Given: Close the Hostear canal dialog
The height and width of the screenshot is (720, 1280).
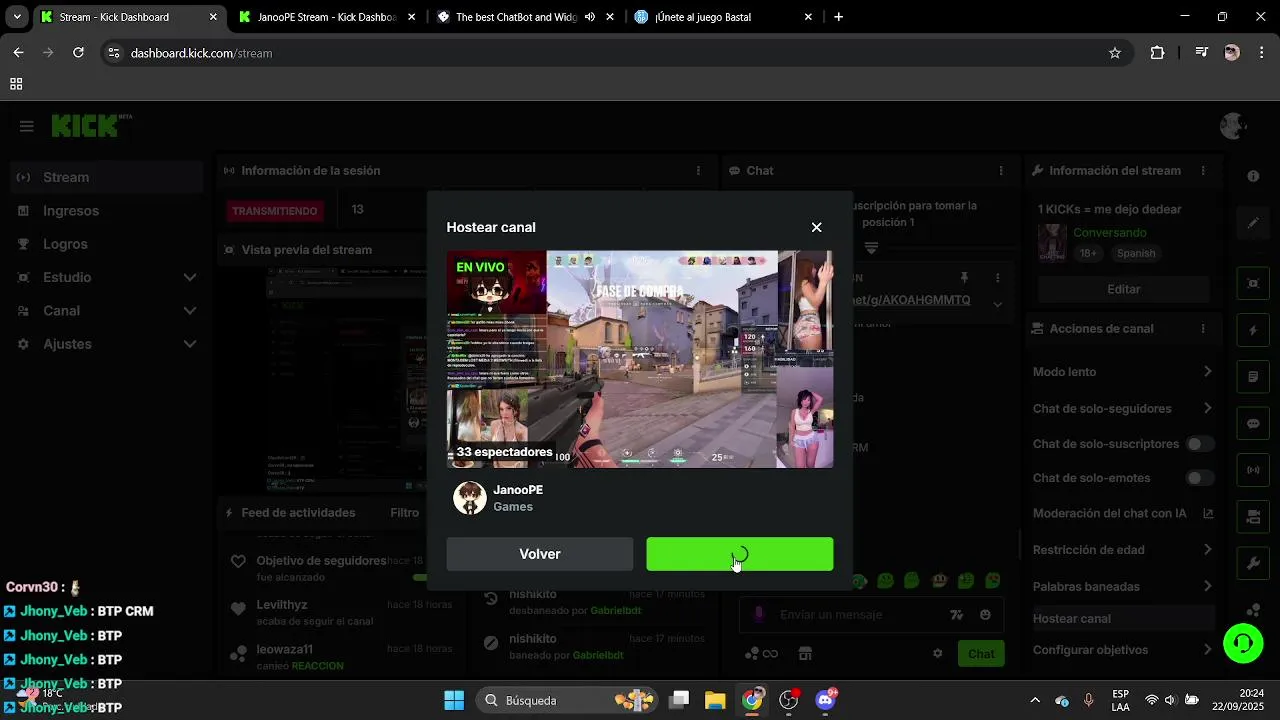Looking at the screenshot, I should click(817, 227).
